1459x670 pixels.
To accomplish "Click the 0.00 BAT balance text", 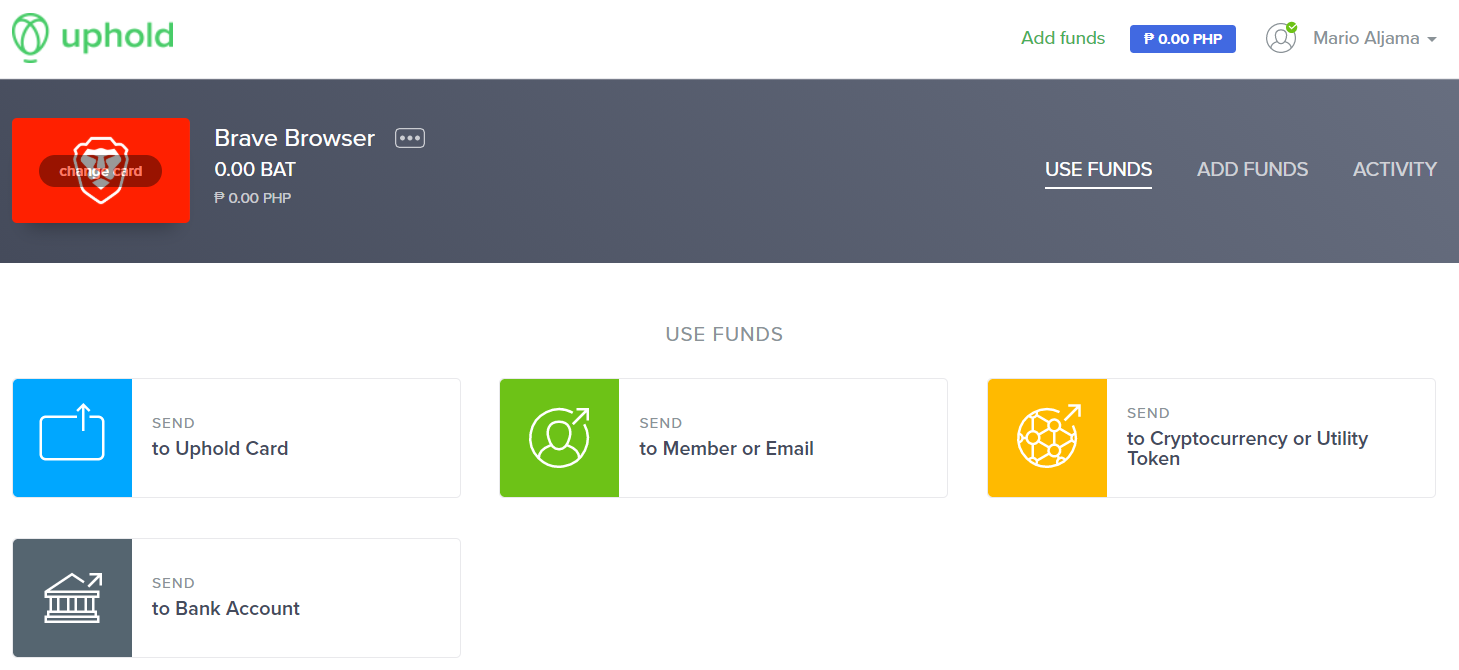I will tap(255, 170).
